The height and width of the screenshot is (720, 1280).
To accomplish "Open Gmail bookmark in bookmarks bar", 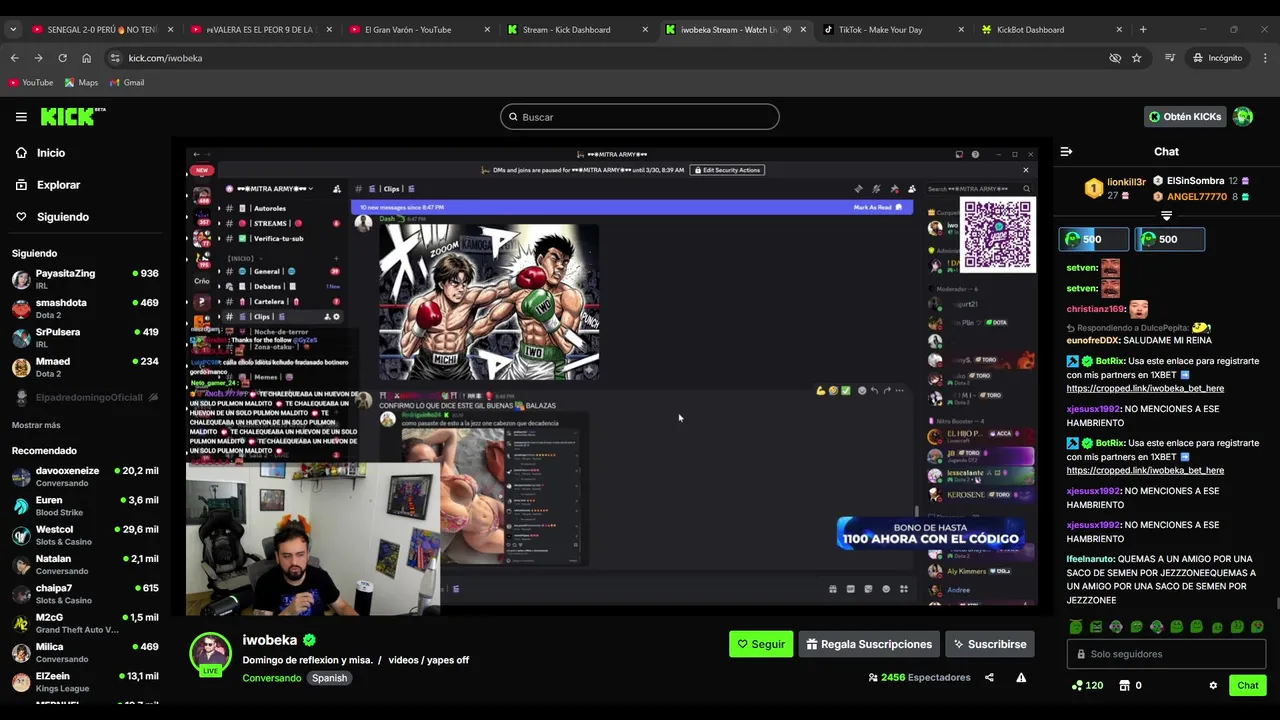I will click(127, 82).
